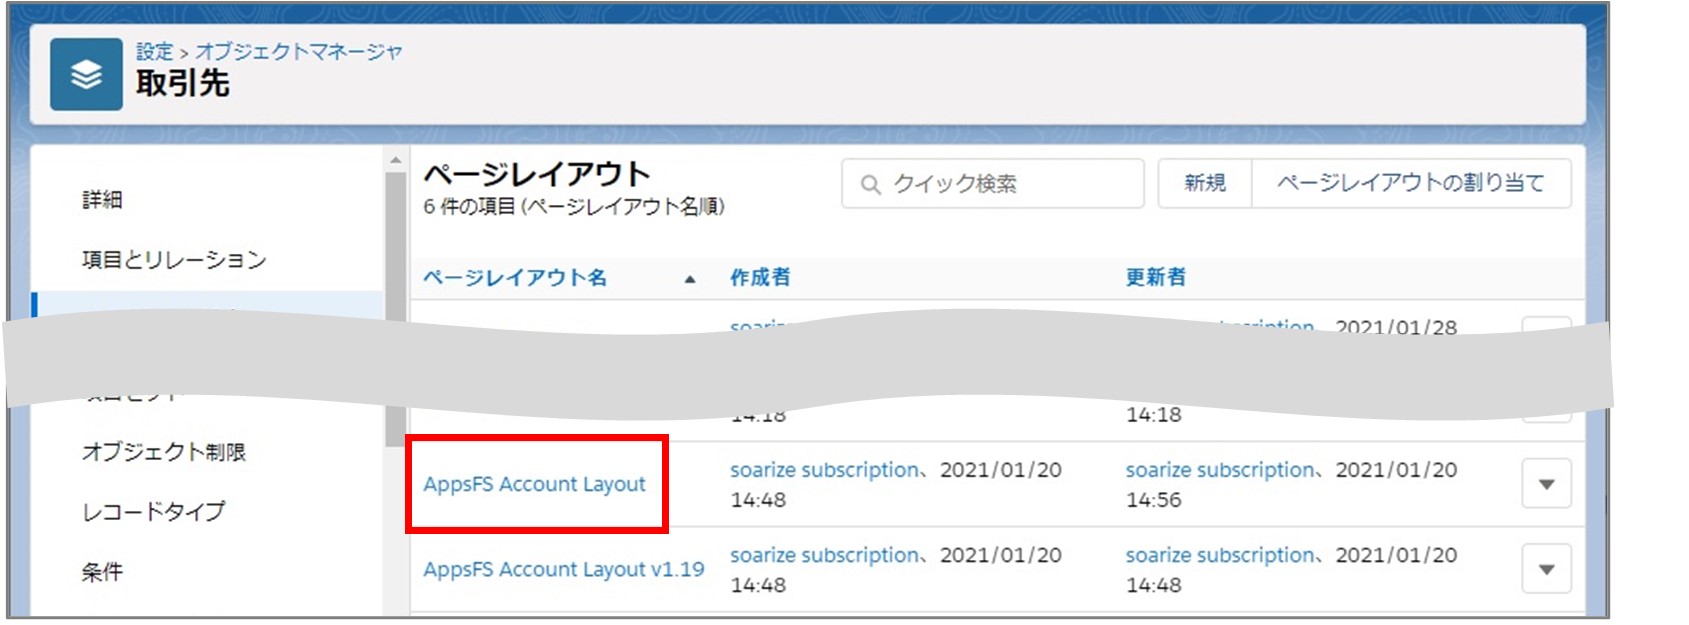Viewport: 1689px width, 625px height.
Task: Expand row menu for AppsFS Account Layout v1.19
Action: click(x=1547, y=569)
